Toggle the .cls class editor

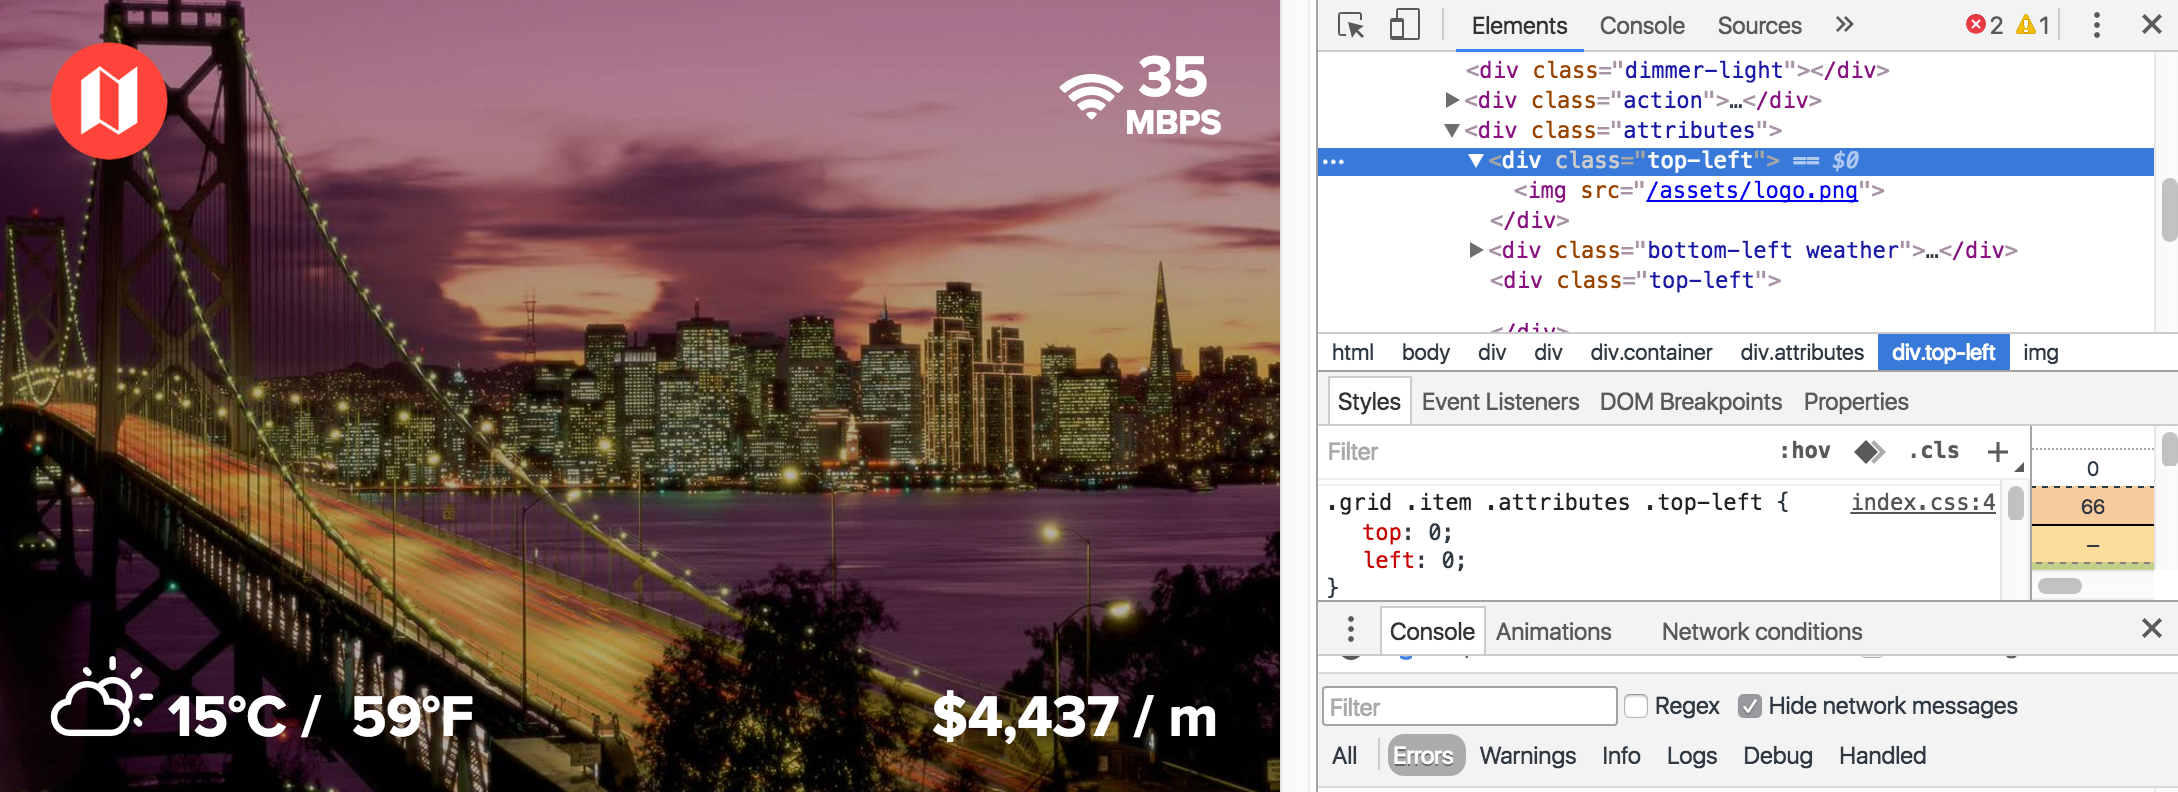coord(1934,451)
